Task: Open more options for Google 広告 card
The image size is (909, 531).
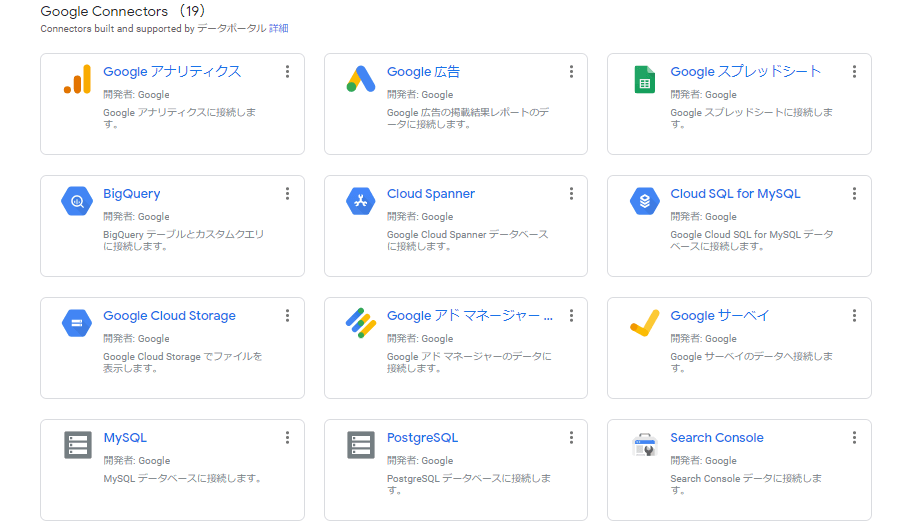Action: pos(572,71)
